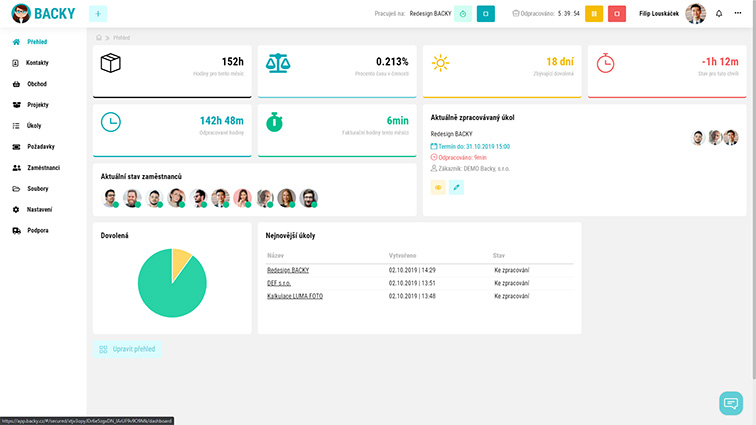Select the first employee avatar in status row
Image resolution: width=756 pixels, height=425 pixels.
pos(110,198)
